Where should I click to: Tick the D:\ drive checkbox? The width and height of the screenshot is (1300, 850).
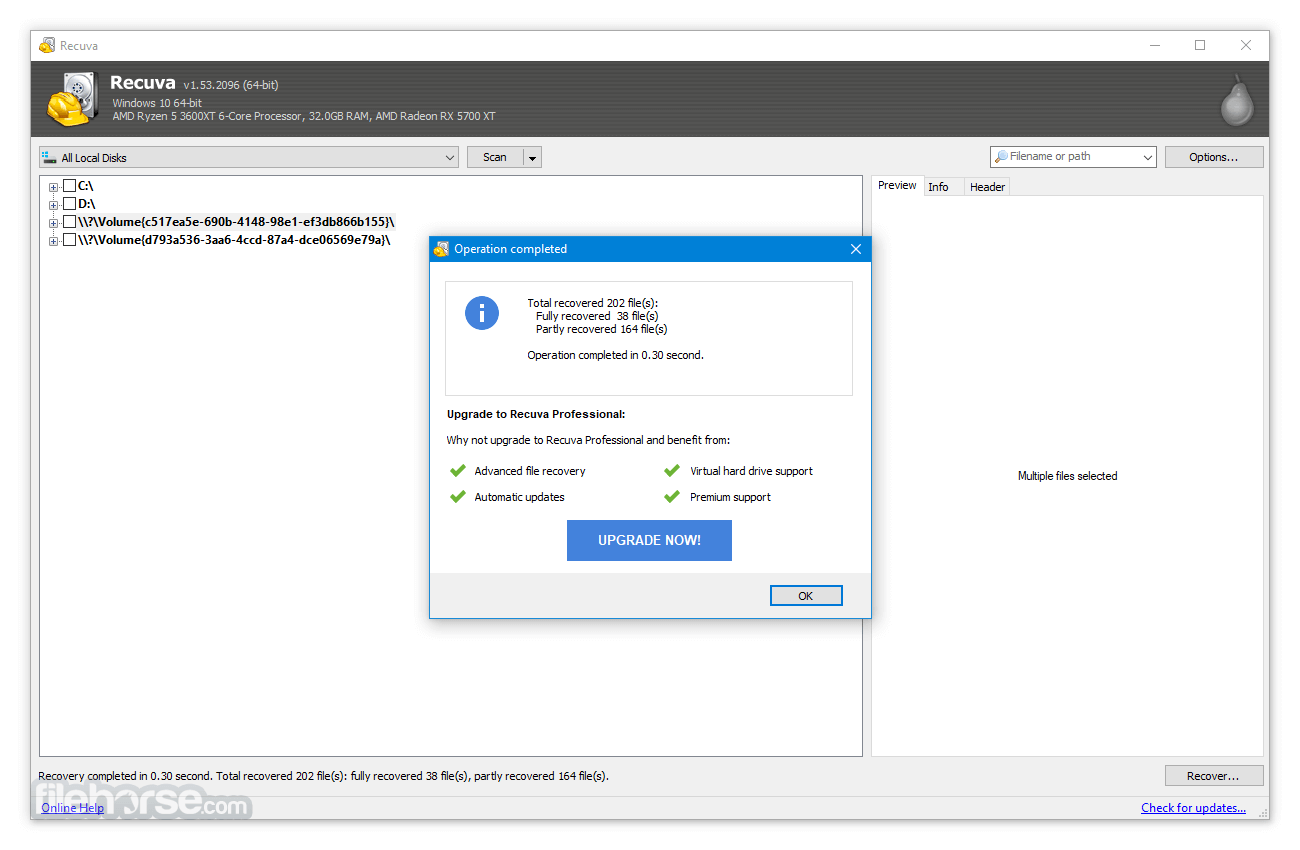(x=69, y=204)
